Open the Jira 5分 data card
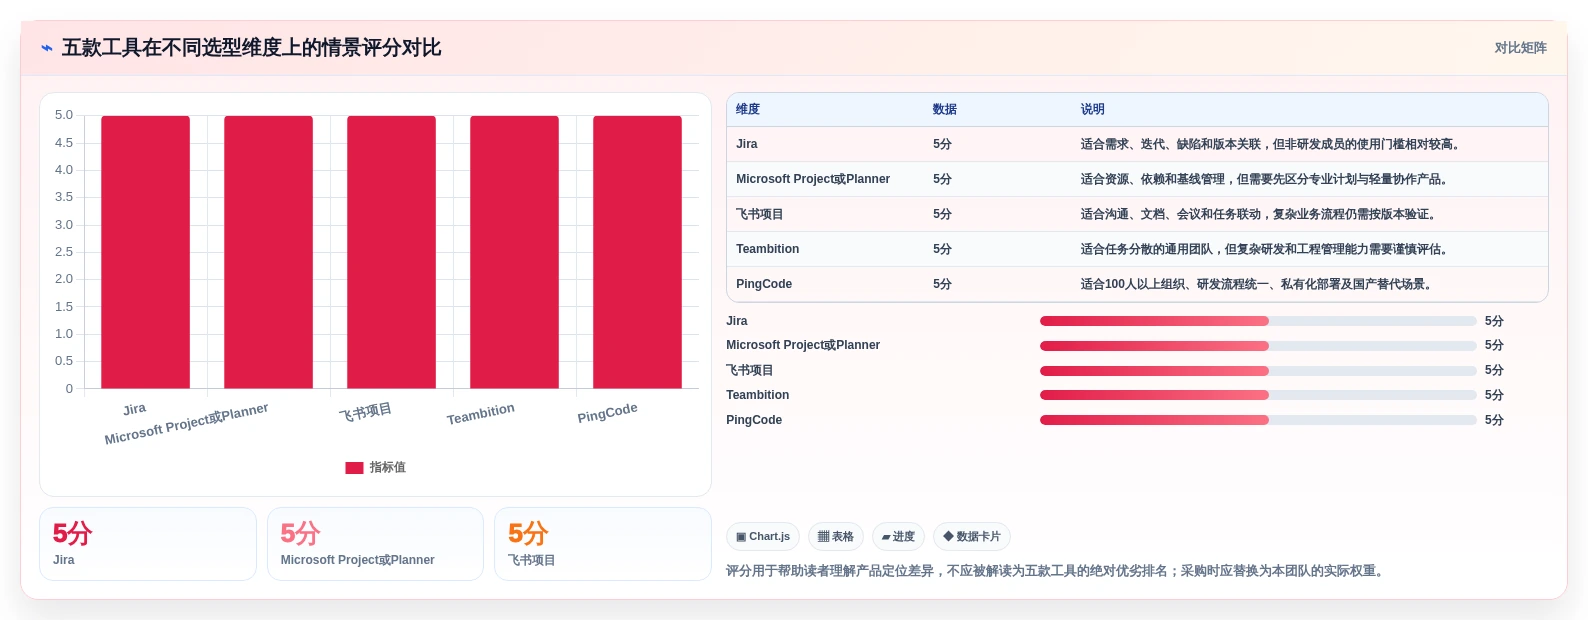Viewport: 1588px width, 620px height. pos(148,544)
